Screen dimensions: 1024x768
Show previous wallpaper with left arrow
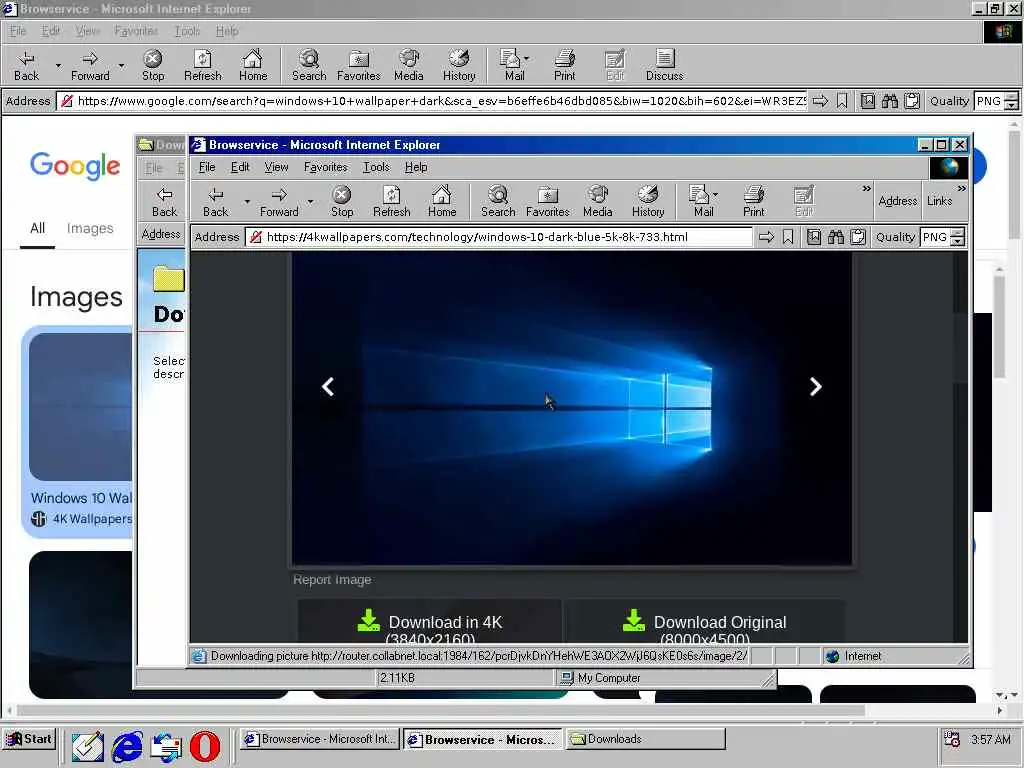pos(328,387)
